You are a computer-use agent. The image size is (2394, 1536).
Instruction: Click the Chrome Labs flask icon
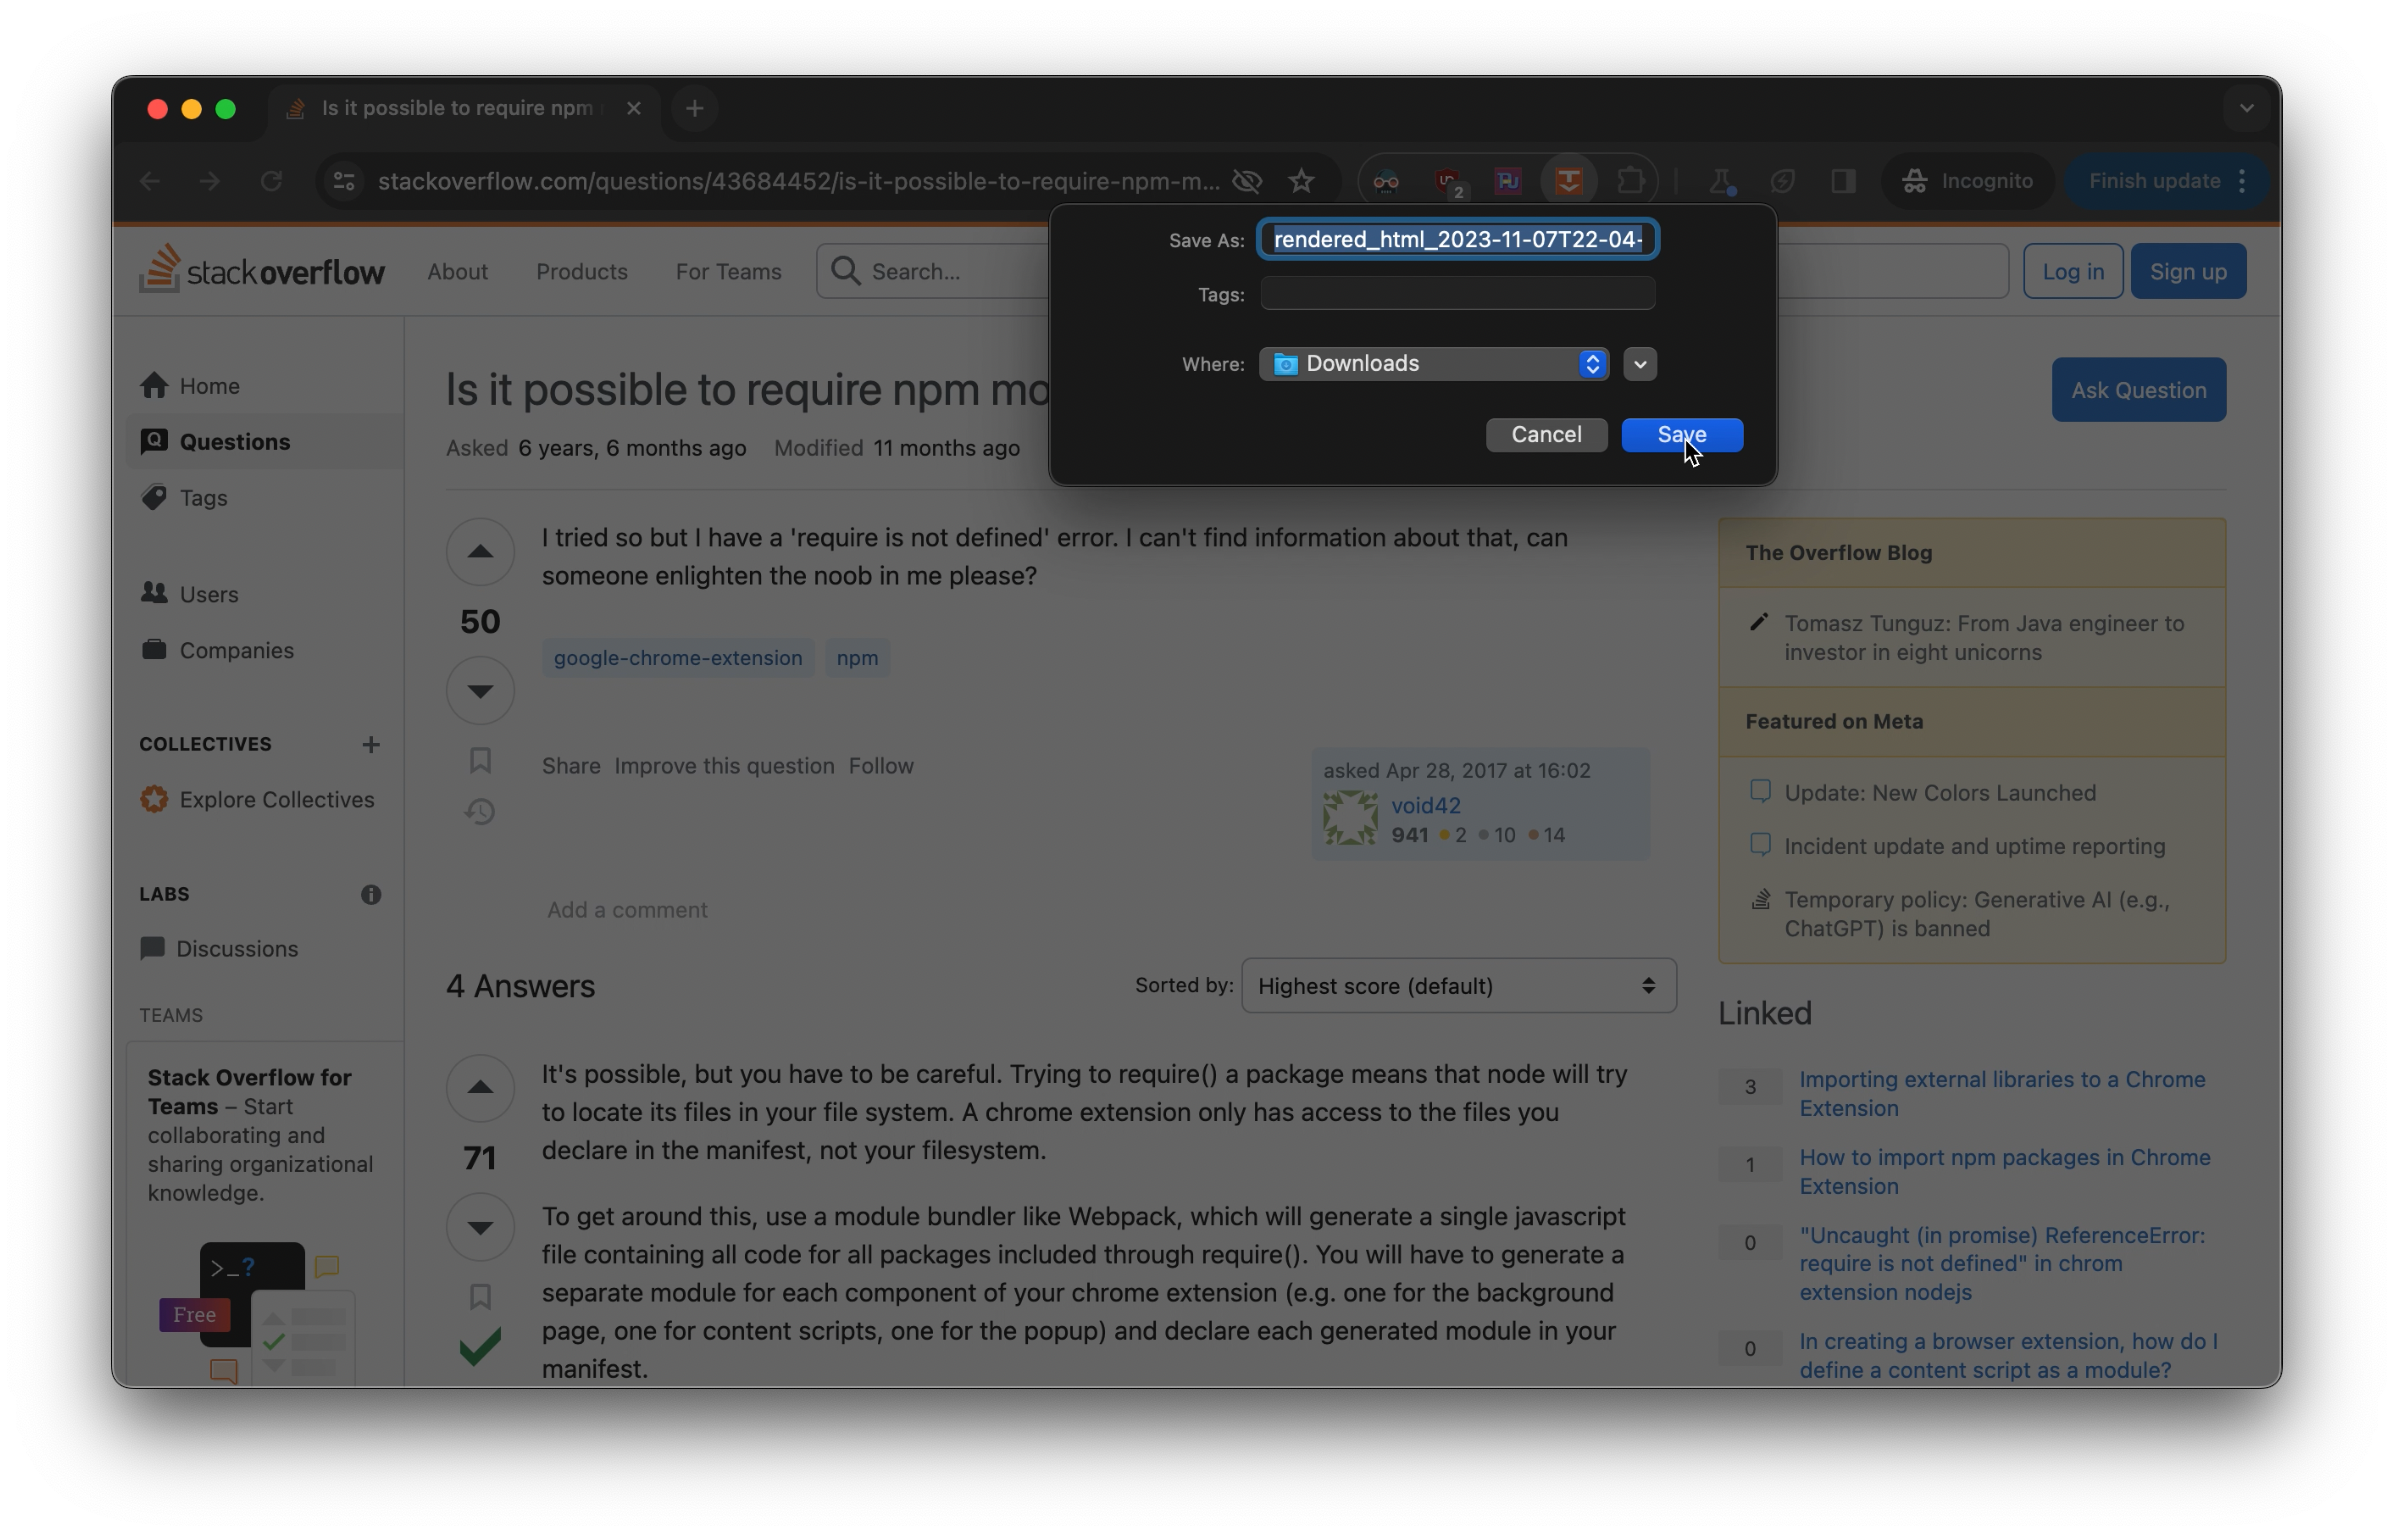[x=1720, y=181]
